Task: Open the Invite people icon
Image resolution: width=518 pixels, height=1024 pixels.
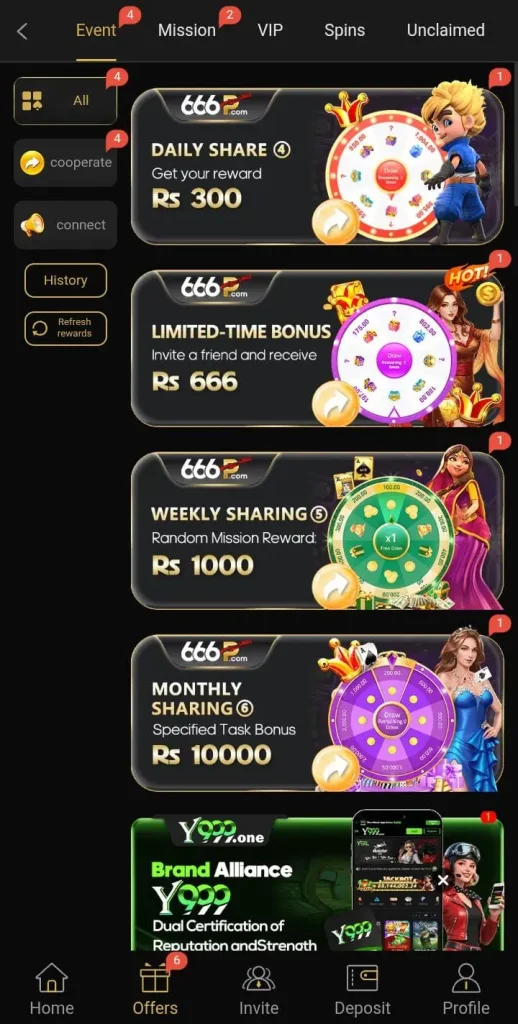Action: (x=259, y=978)
